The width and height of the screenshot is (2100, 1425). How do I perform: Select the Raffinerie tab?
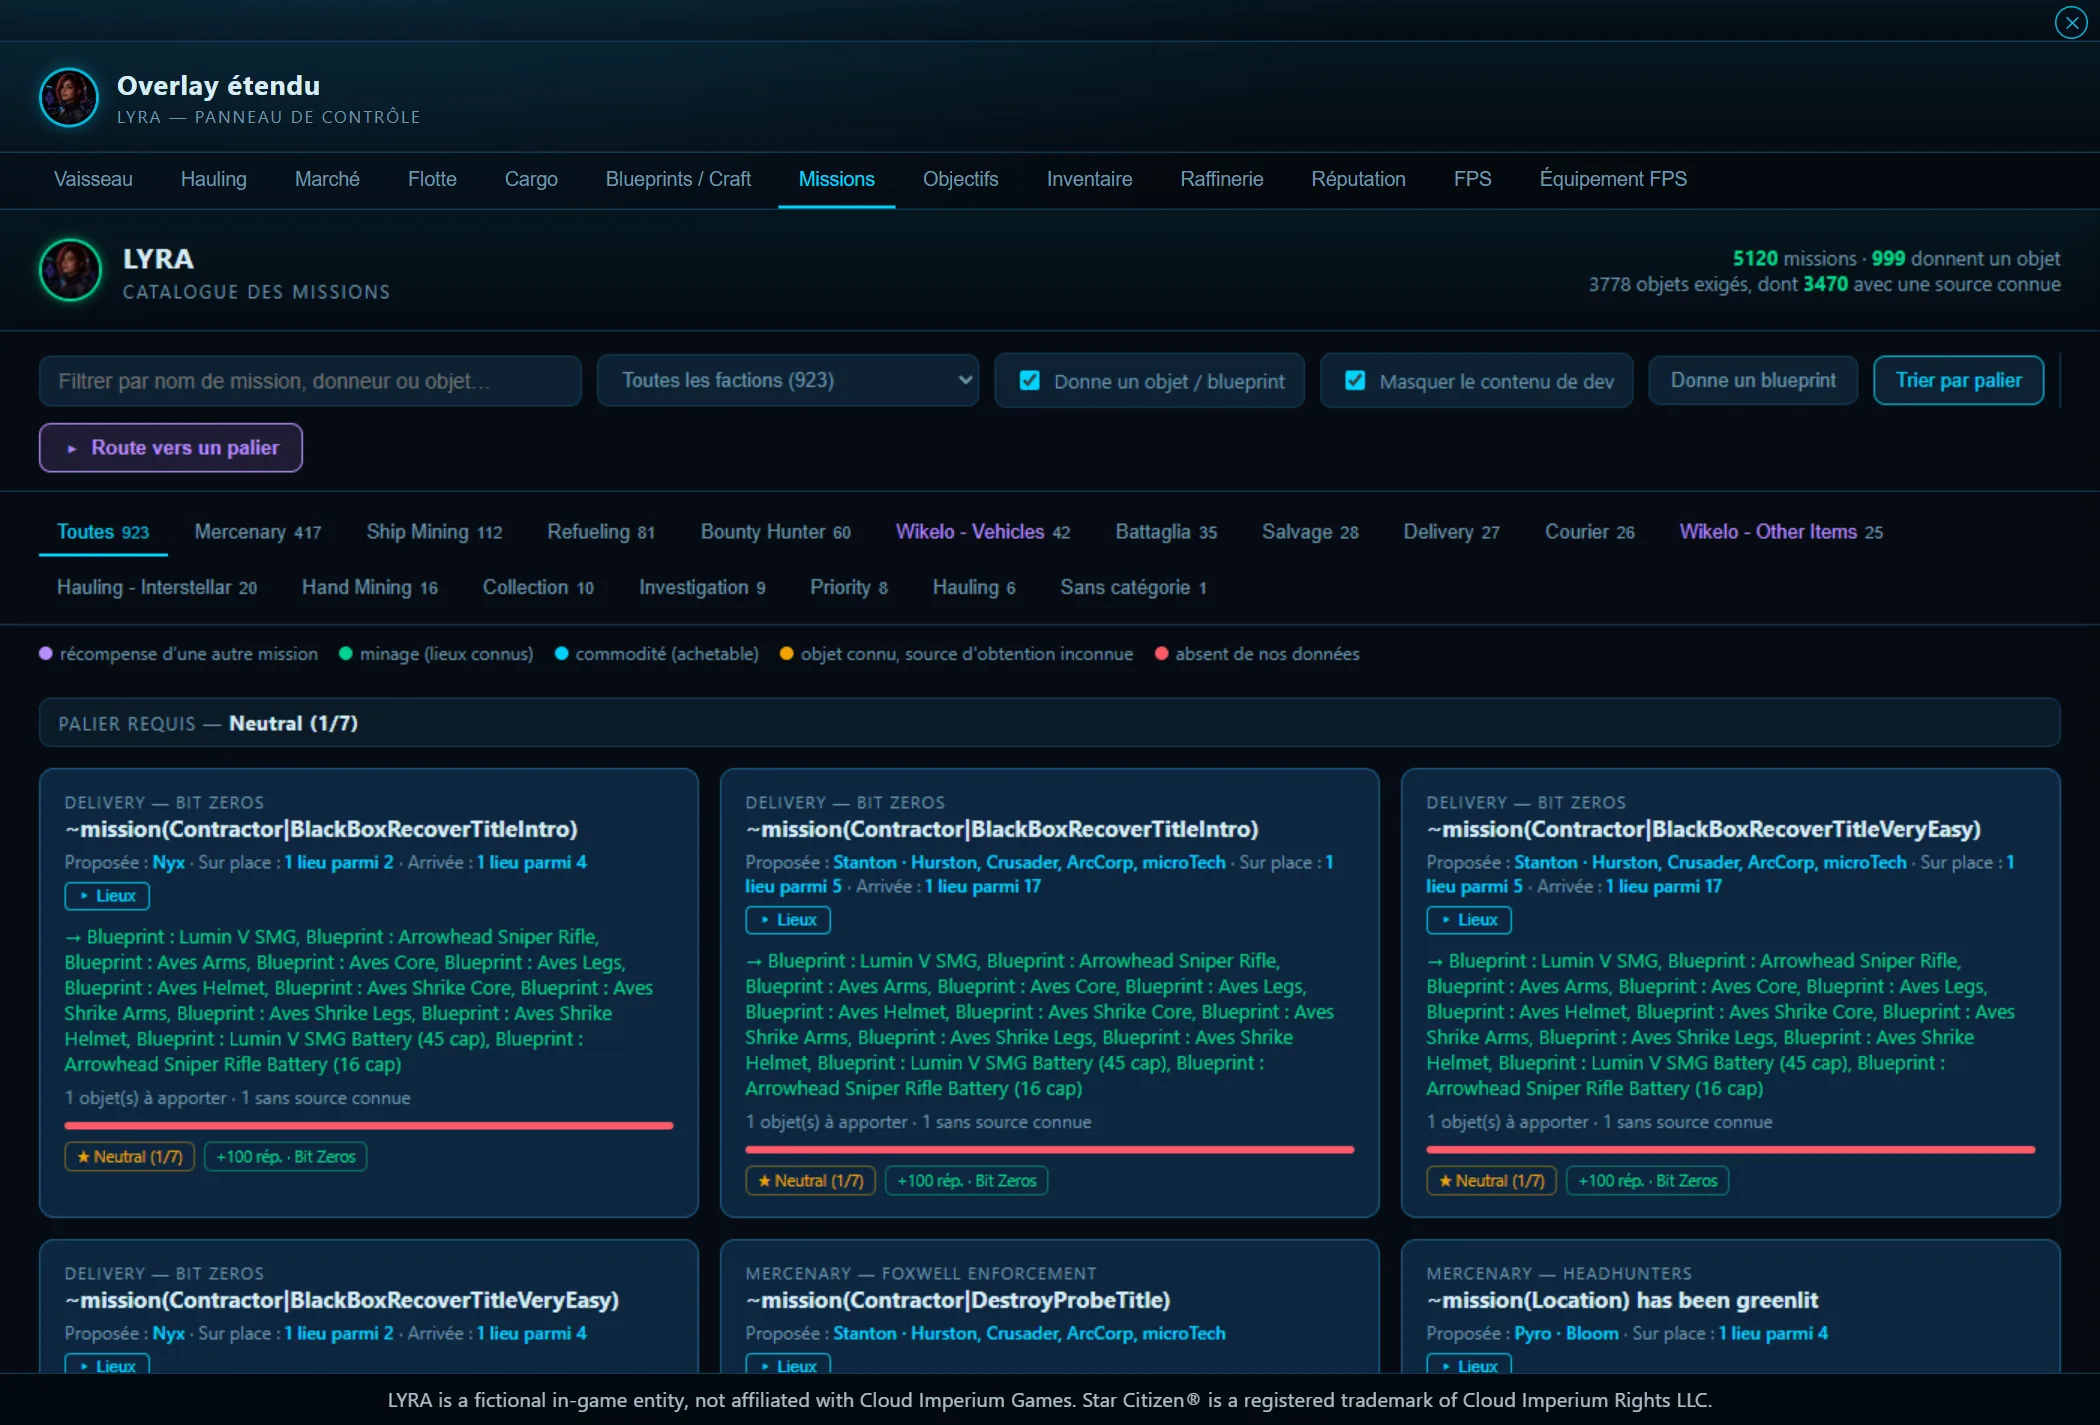click(x=1221, y=179)
